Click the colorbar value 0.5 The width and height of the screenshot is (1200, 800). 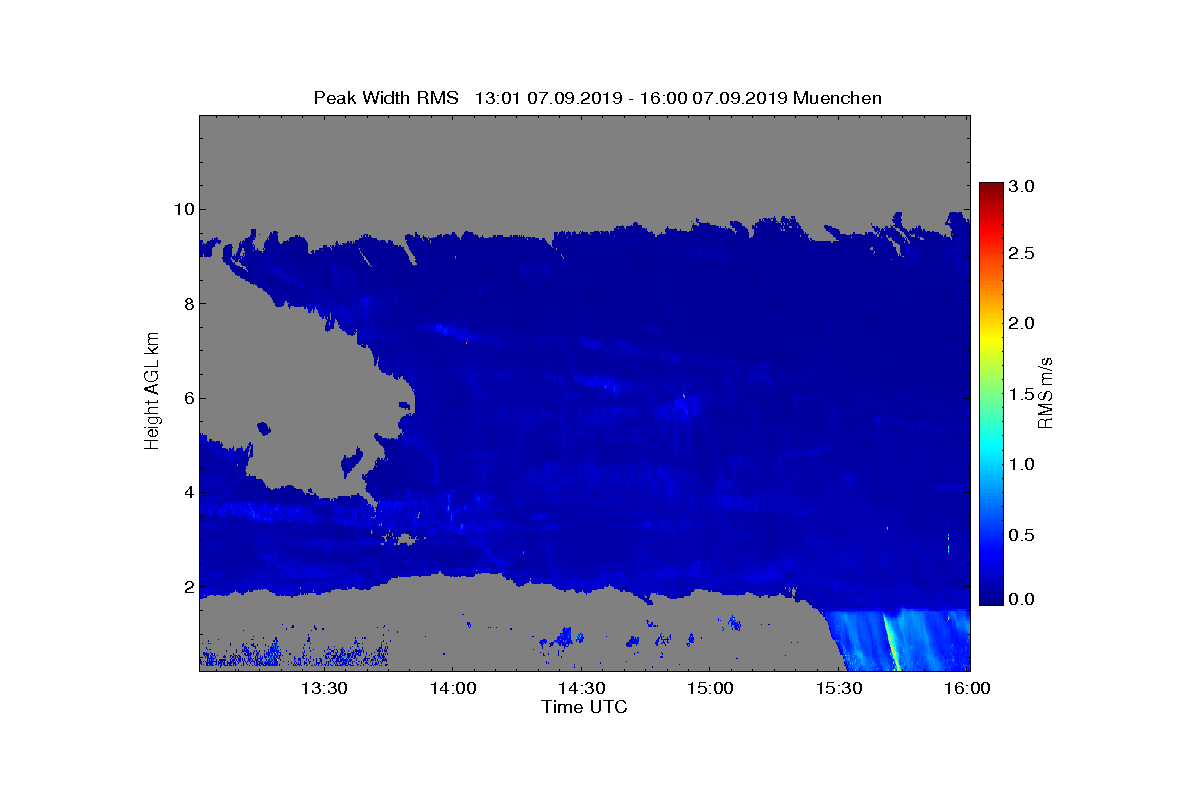click(1021, 535)
